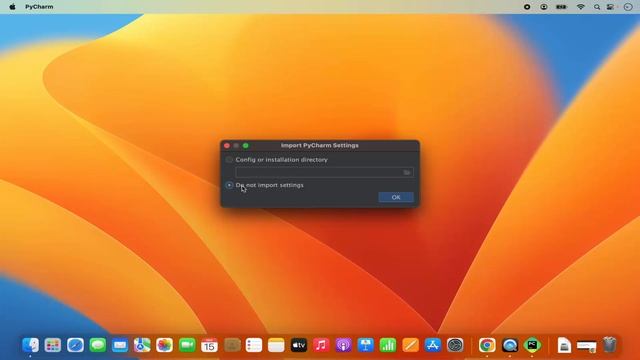The width and height of the screenshot is (640, 360).
Task: Click the PyCharm icon in the dock
Action: [x=532, y=345]
